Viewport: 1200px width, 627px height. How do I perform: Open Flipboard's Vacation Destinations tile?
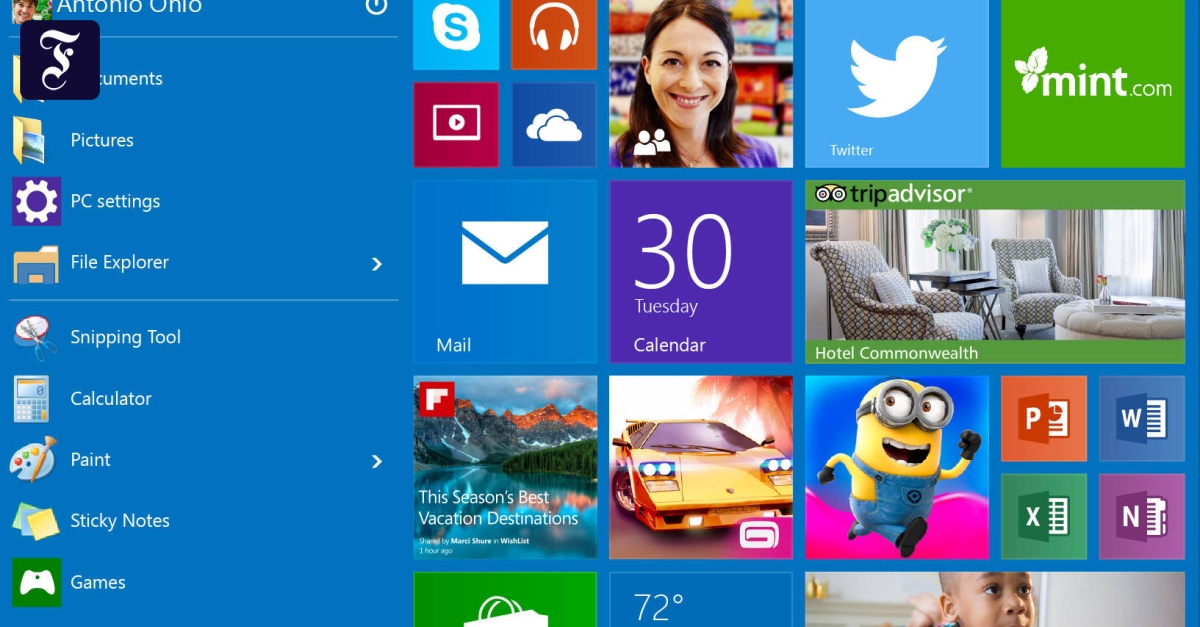(x=505, y=467)
